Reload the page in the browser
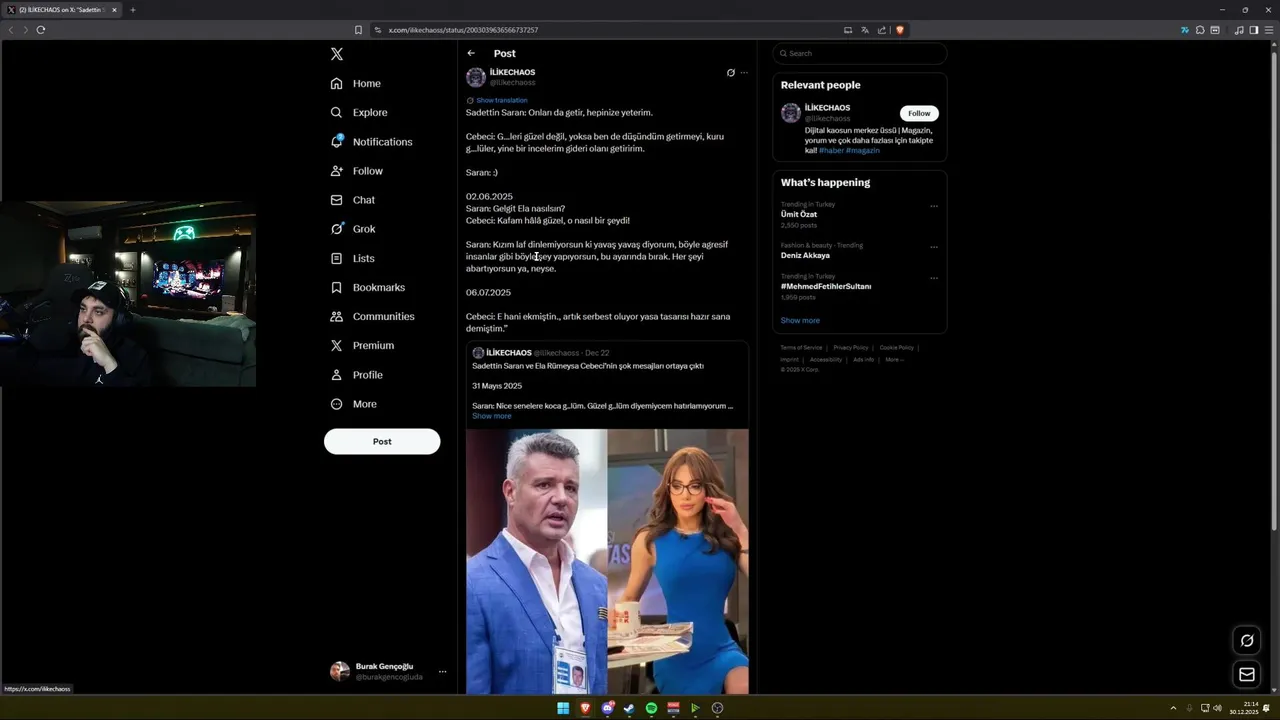Screen dimensions: 1280x720 coord(41,30)
